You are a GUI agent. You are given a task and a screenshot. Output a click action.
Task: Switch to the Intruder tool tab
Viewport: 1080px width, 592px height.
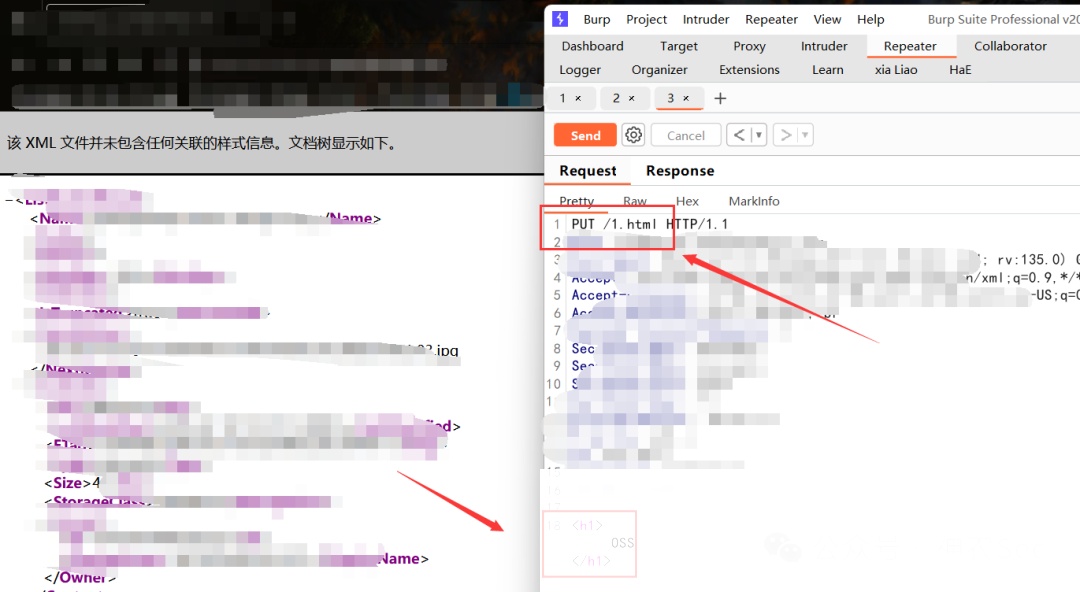(x=824, y=46)
